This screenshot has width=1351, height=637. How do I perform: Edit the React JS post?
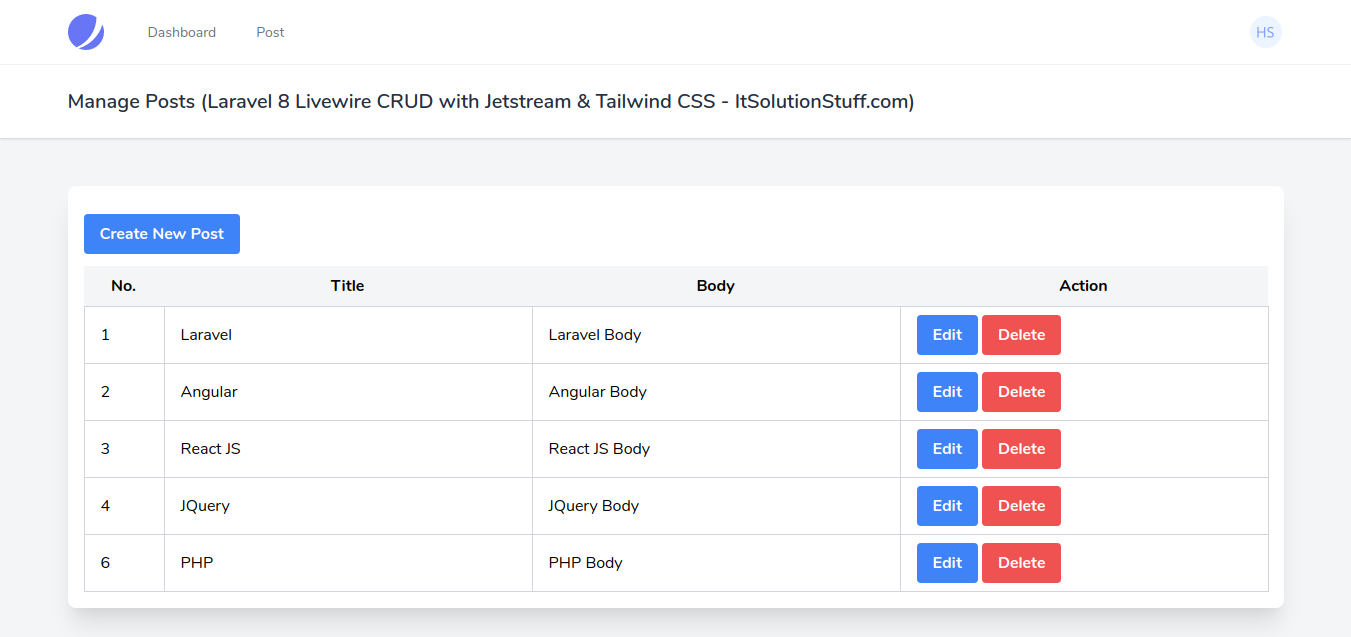tap(946, 448)
